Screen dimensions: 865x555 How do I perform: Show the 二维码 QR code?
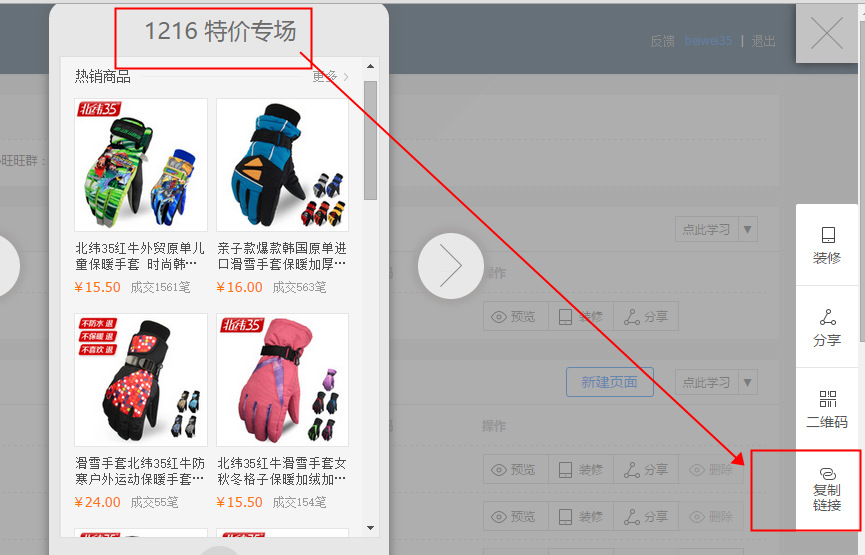[x=827, y=409]
